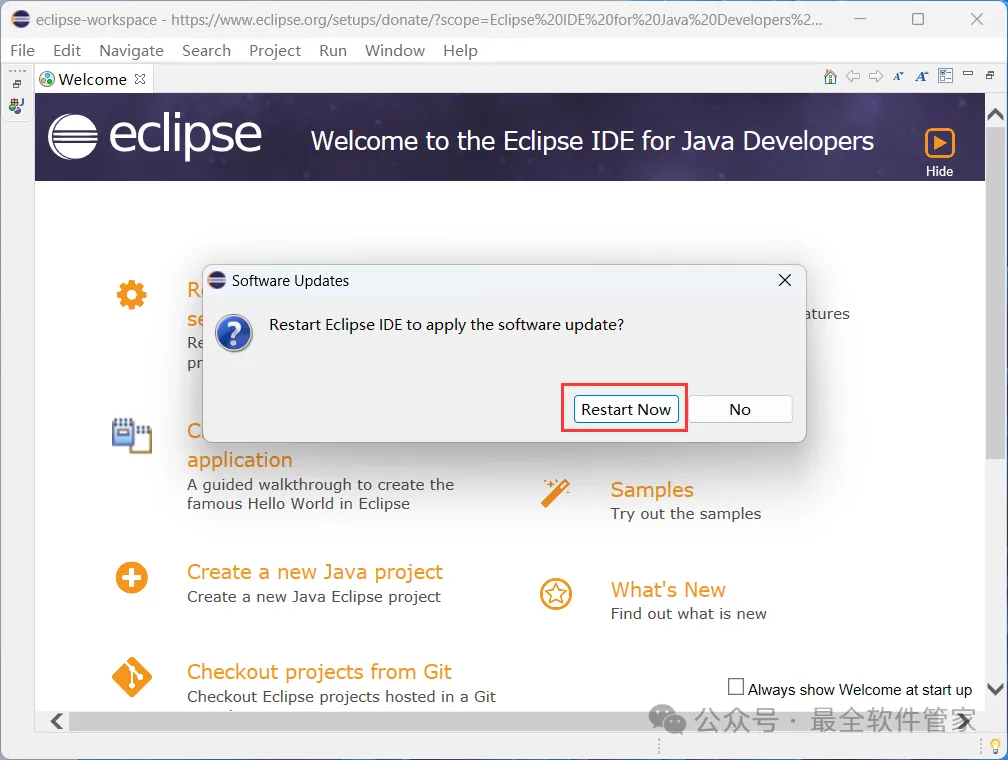1008x760 pixels.
Task: Click the What's New star icon
Action: pos(556,593)
